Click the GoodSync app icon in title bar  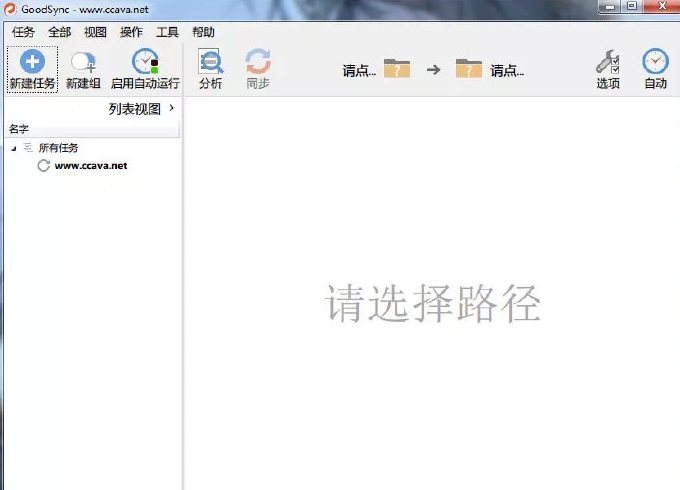click(10, 10)
